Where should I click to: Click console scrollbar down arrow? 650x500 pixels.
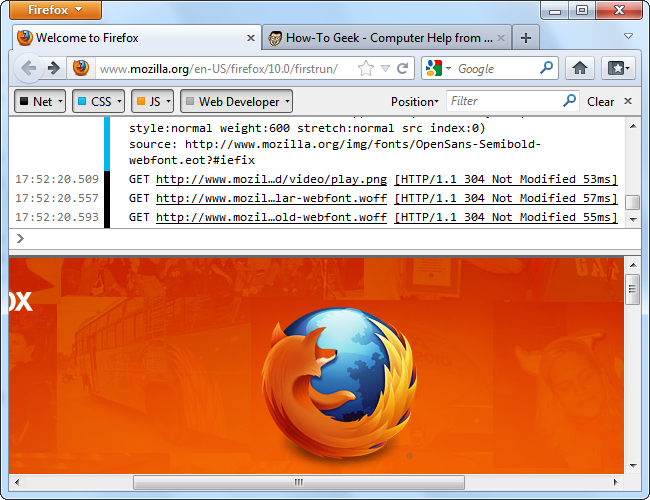(x=633, y=220)
